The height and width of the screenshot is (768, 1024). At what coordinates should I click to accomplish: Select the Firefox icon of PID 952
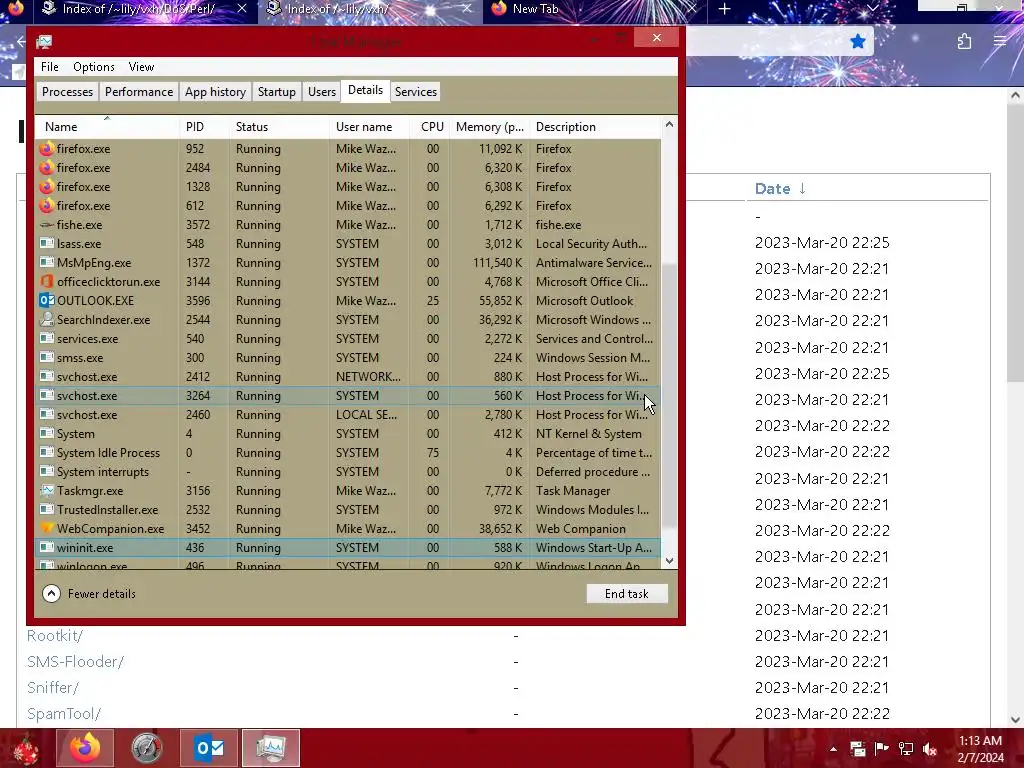point(46,149)
